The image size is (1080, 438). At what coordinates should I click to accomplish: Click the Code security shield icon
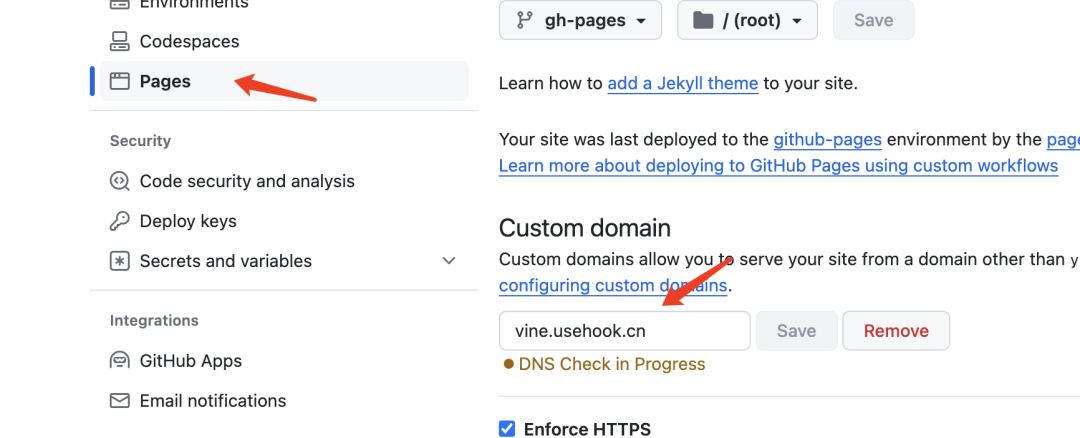119,181
